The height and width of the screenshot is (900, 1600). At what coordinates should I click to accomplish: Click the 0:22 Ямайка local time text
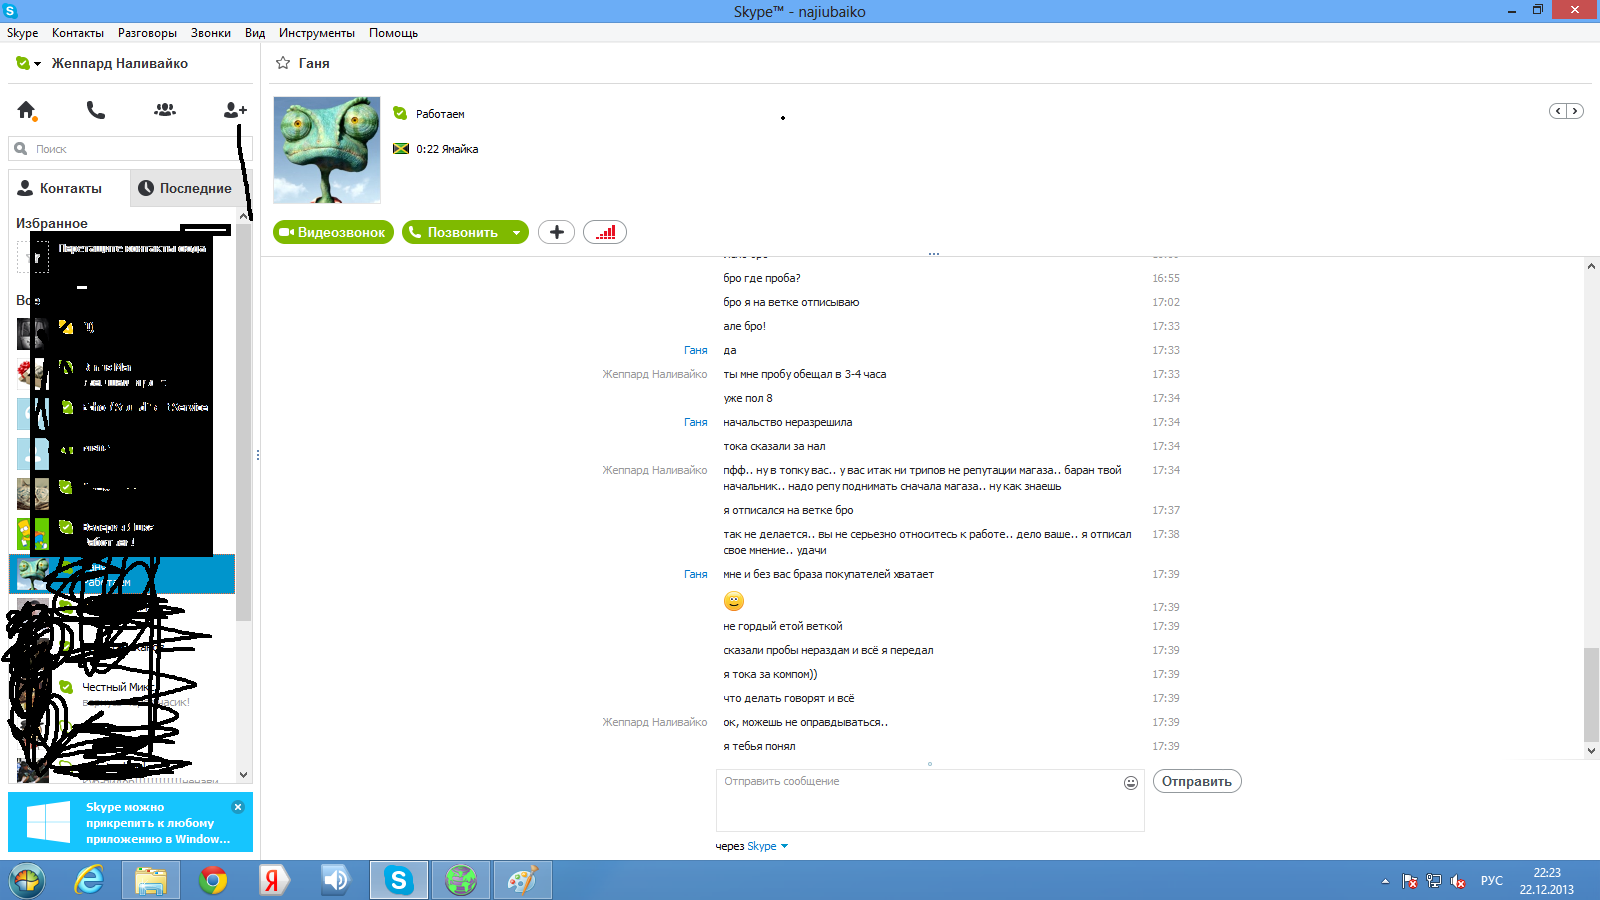pos(447,149)
